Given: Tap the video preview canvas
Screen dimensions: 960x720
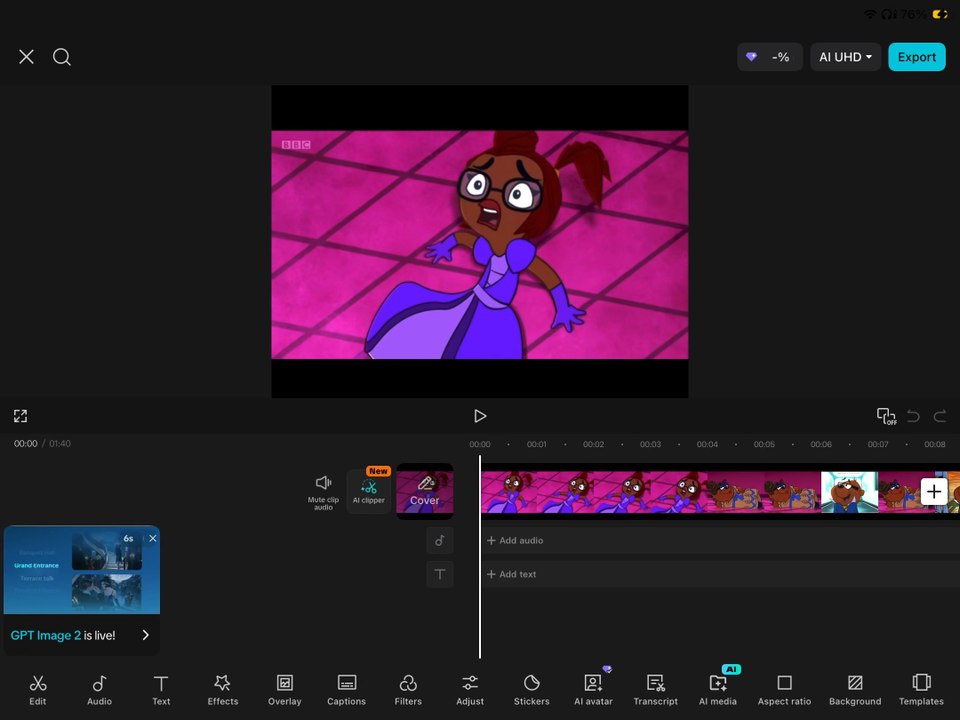Looking at the screenshot, I should (x=480, y=242).
